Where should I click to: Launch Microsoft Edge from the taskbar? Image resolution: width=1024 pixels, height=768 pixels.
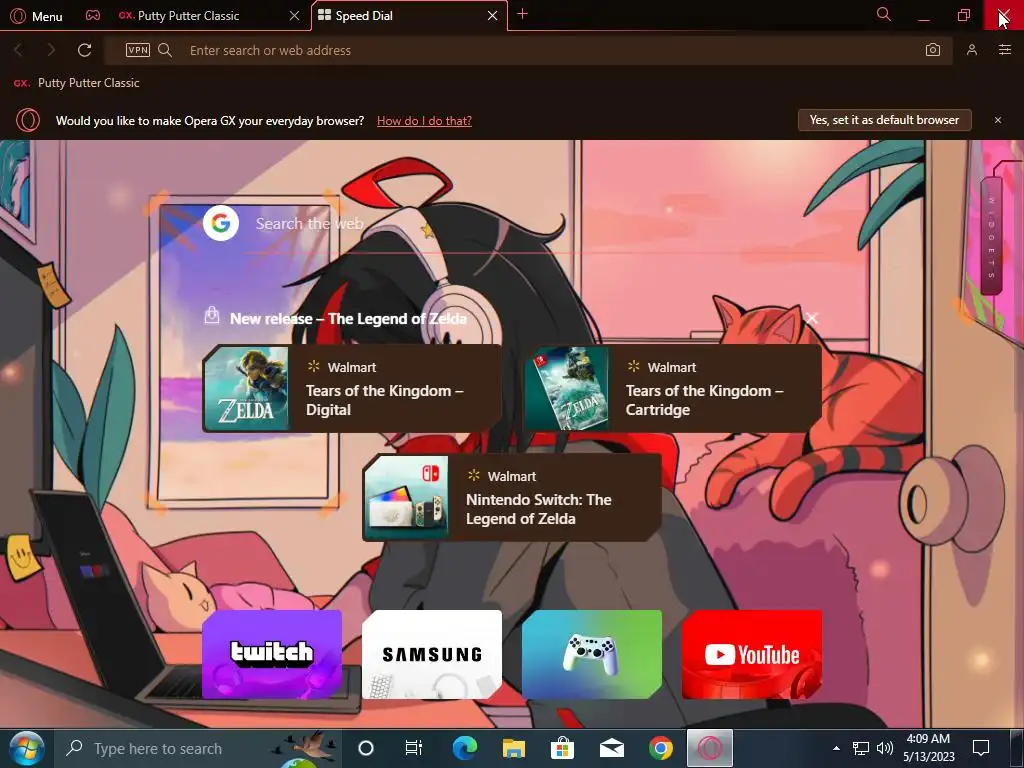pos(464,748)
